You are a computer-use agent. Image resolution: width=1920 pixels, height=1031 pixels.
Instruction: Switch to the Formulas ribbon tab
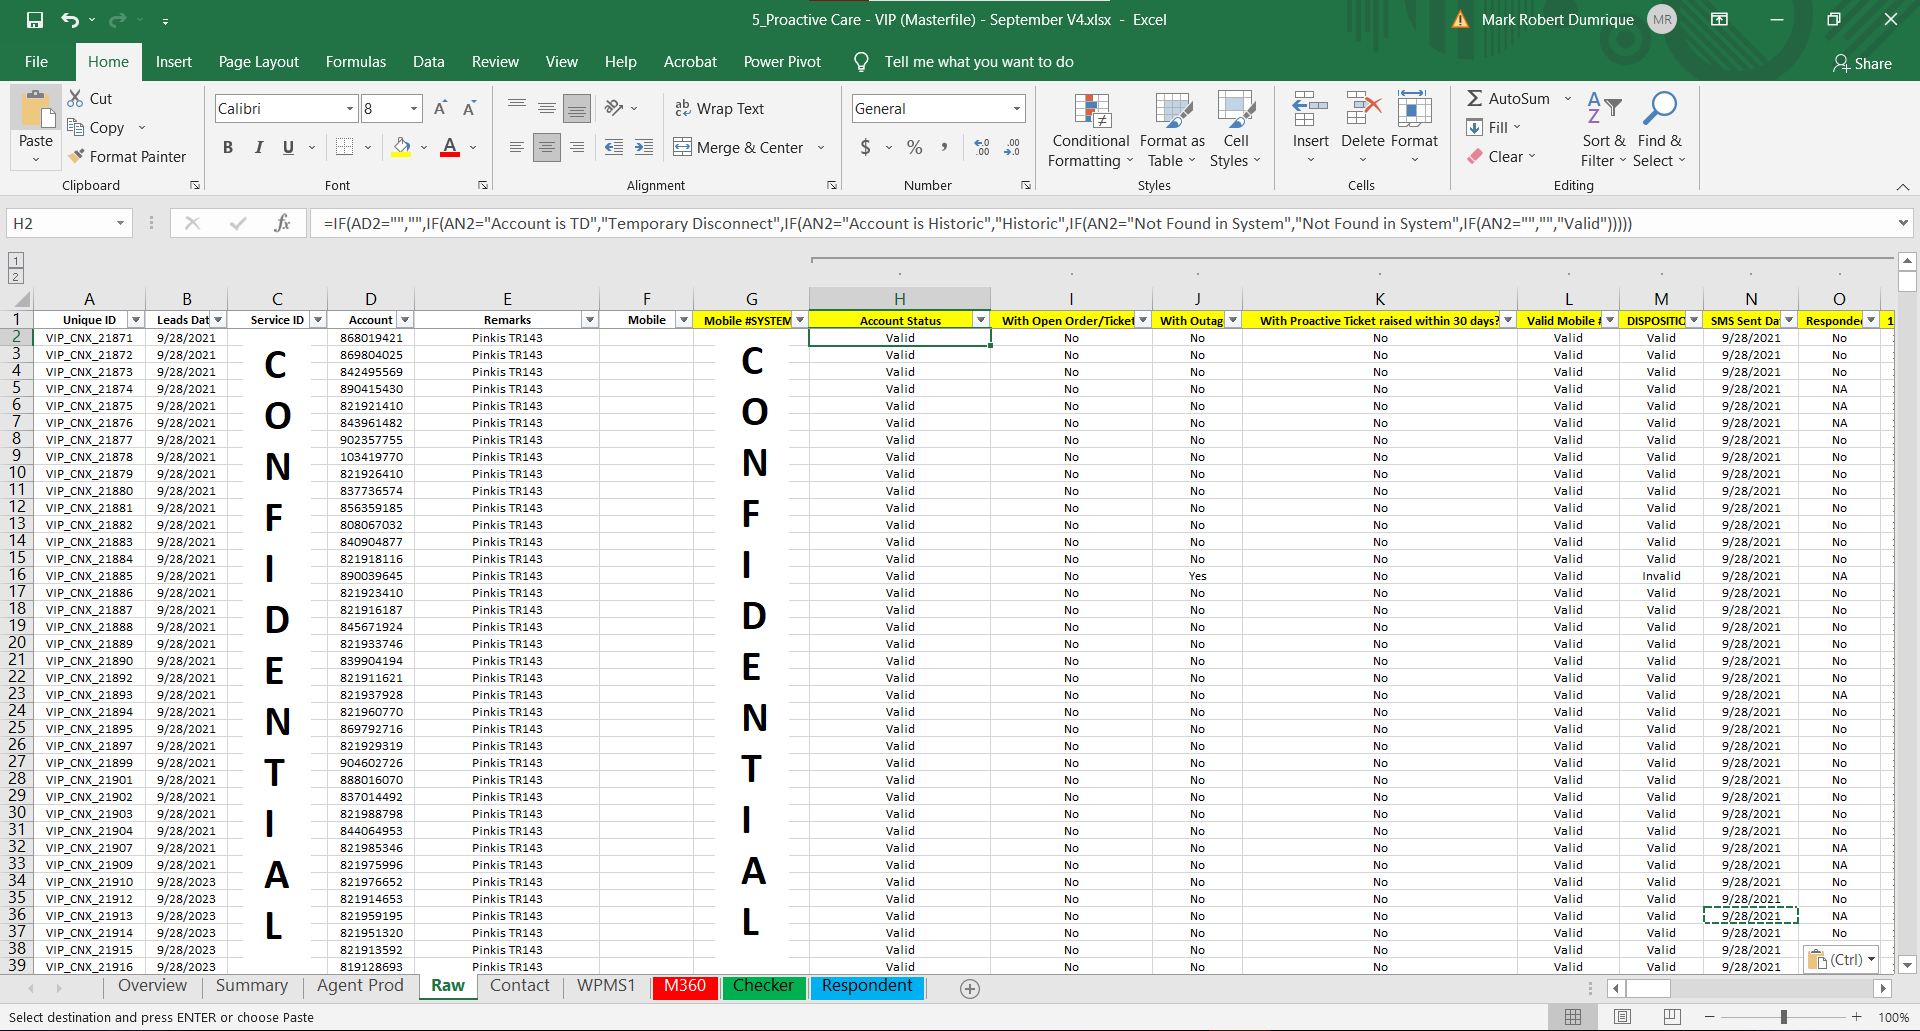pos(356,62)
